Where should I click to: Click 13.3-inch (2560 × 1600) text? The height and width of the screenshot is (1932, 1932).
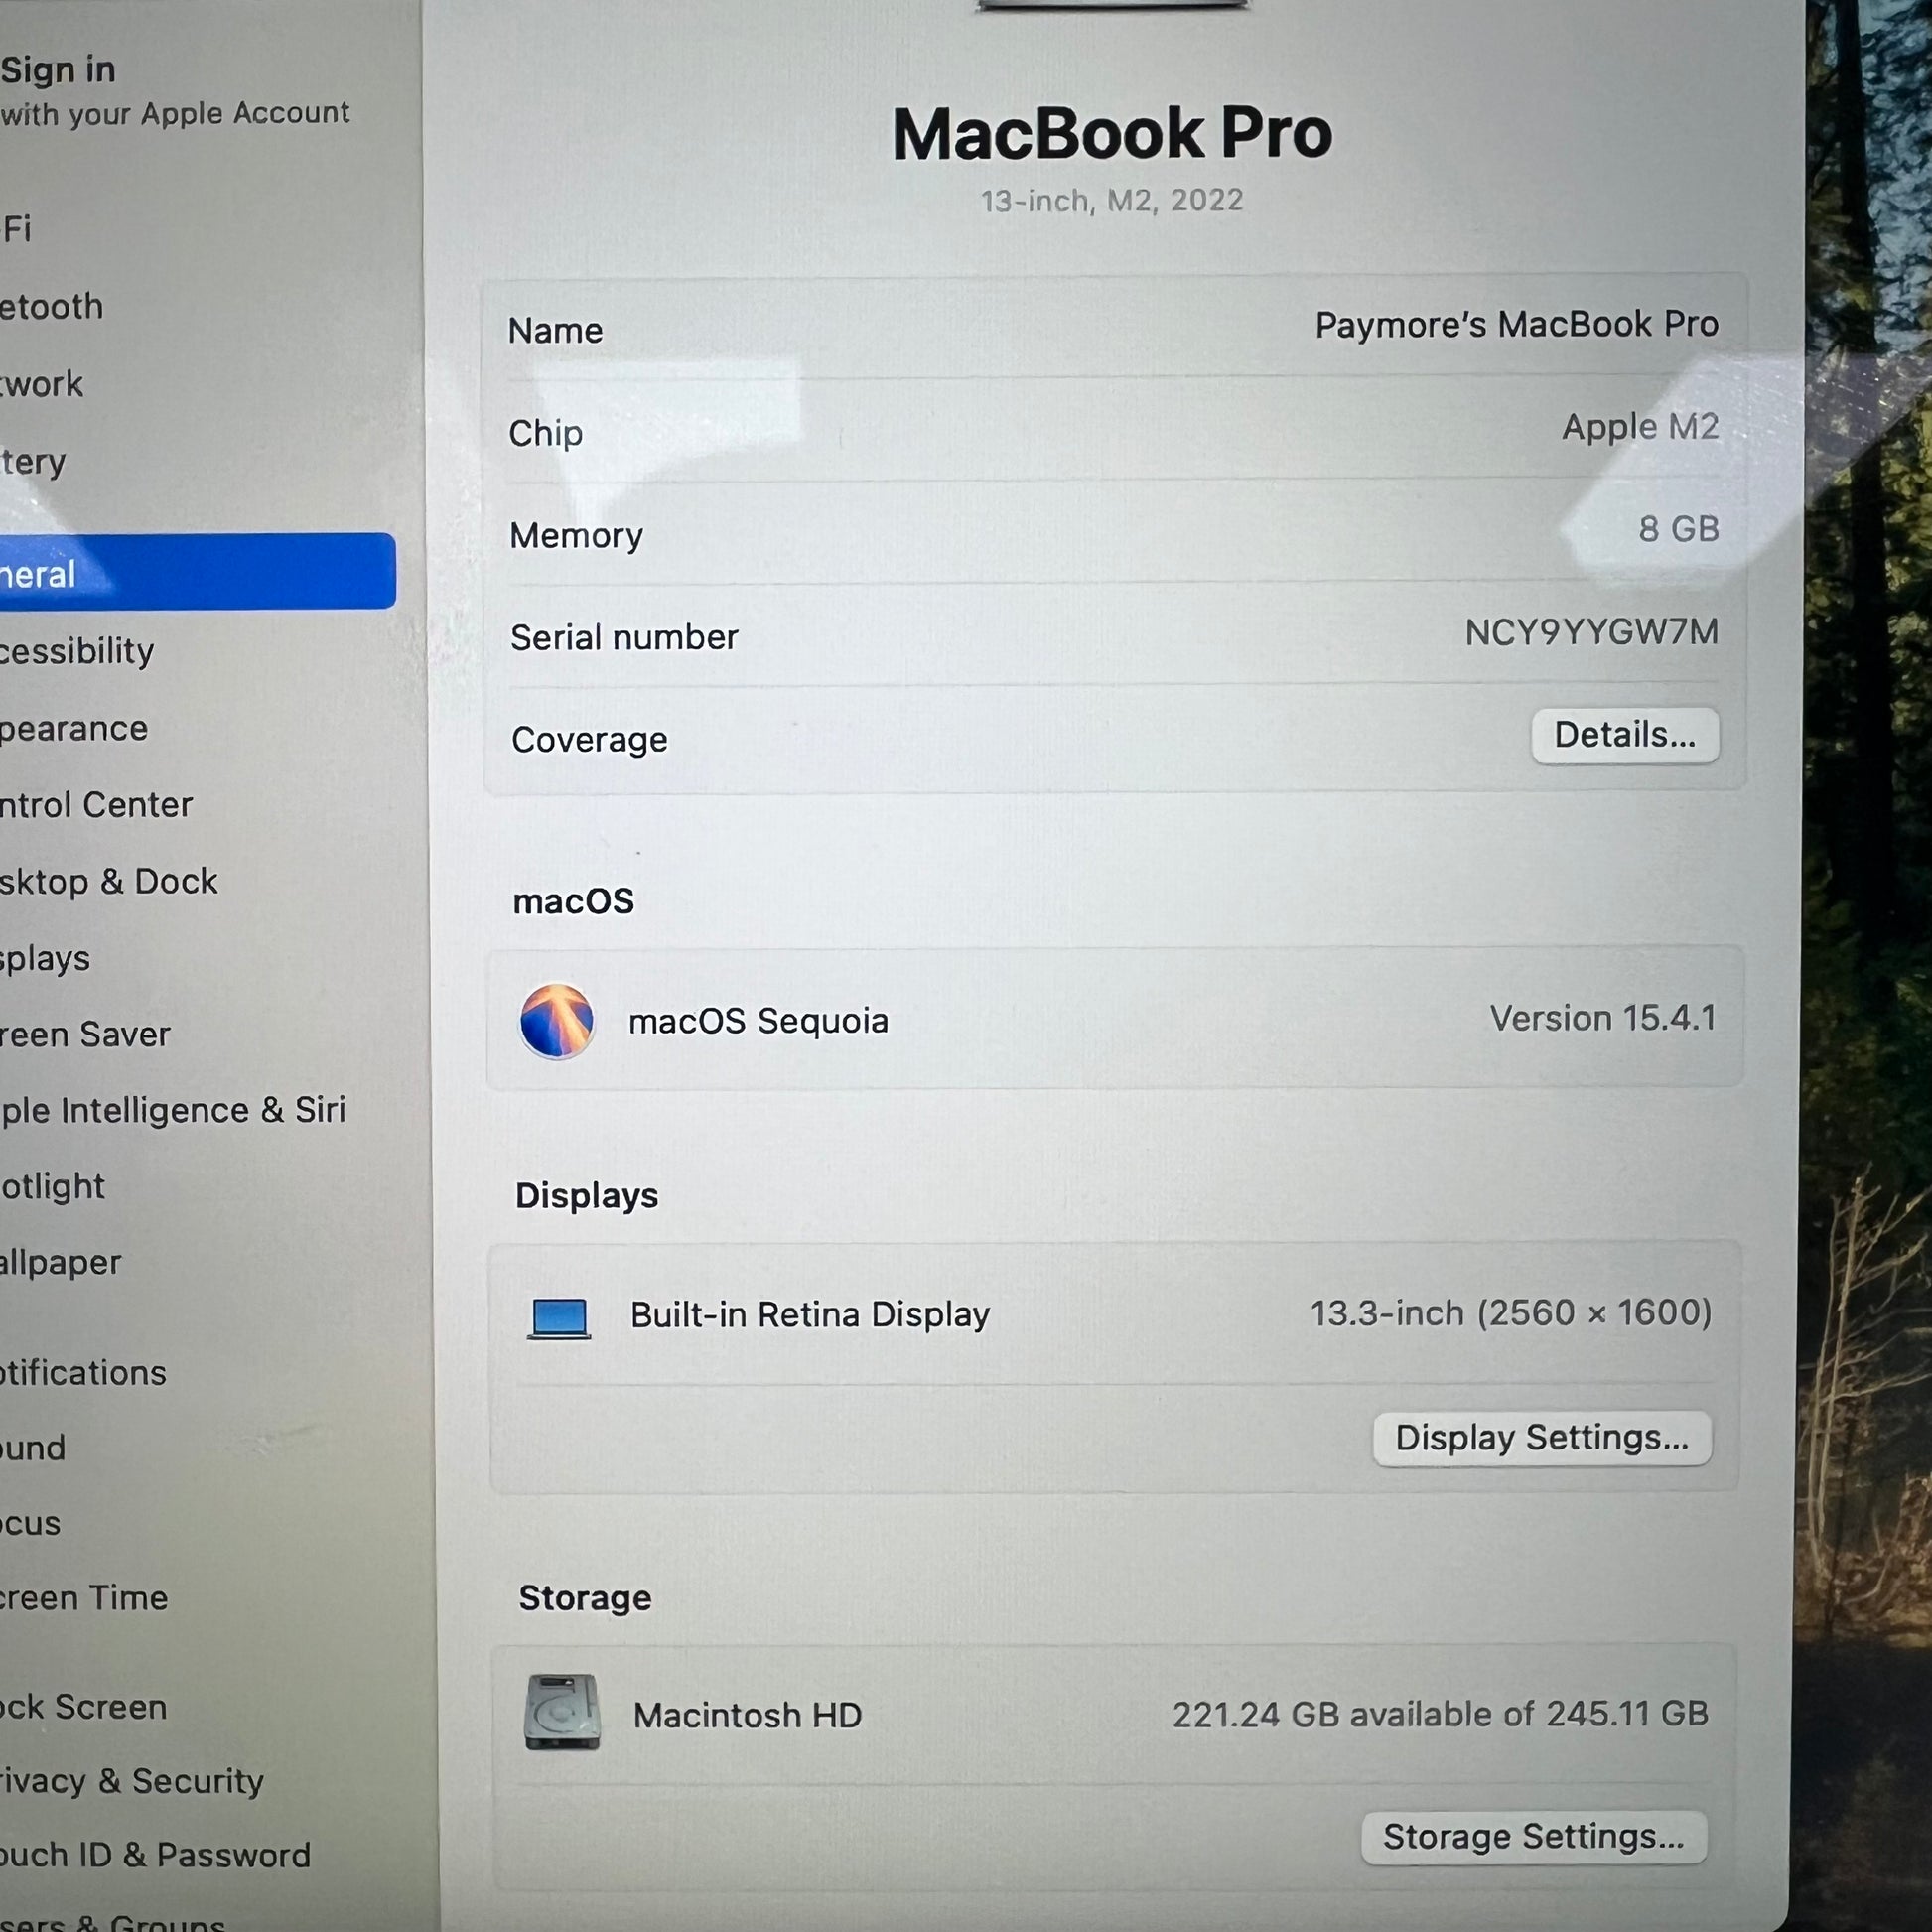pos(1511,1313)
